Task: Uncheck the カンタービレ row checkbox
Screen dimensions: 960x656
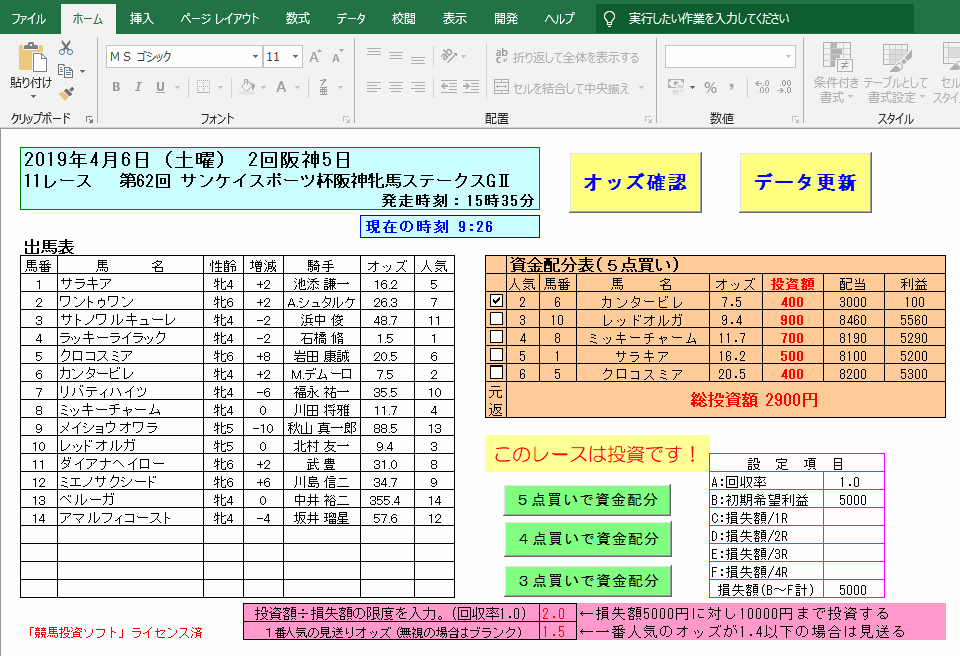Action: tap(497, 300)
